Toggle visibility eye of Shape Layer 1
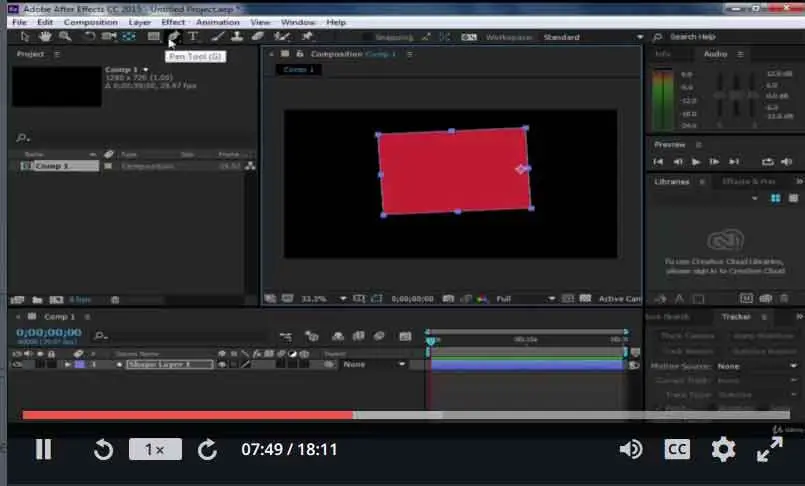 tap(17, 364)
